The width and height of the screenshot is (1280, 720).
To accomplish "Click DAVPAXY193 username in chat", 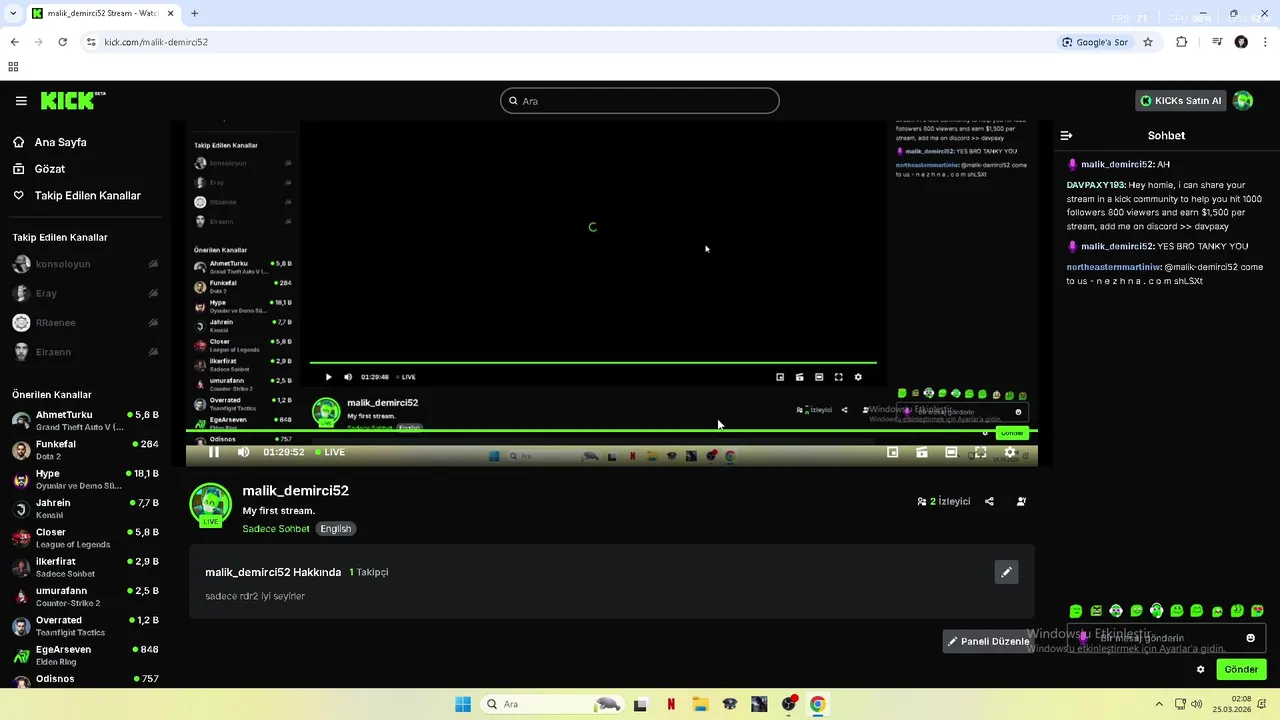I will (1096, 185).
